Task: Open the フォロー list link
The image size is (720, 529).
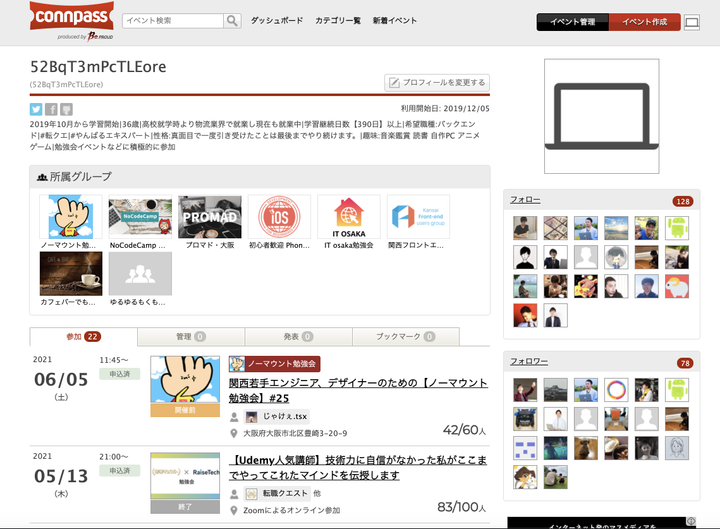Action: pos(525,200)
